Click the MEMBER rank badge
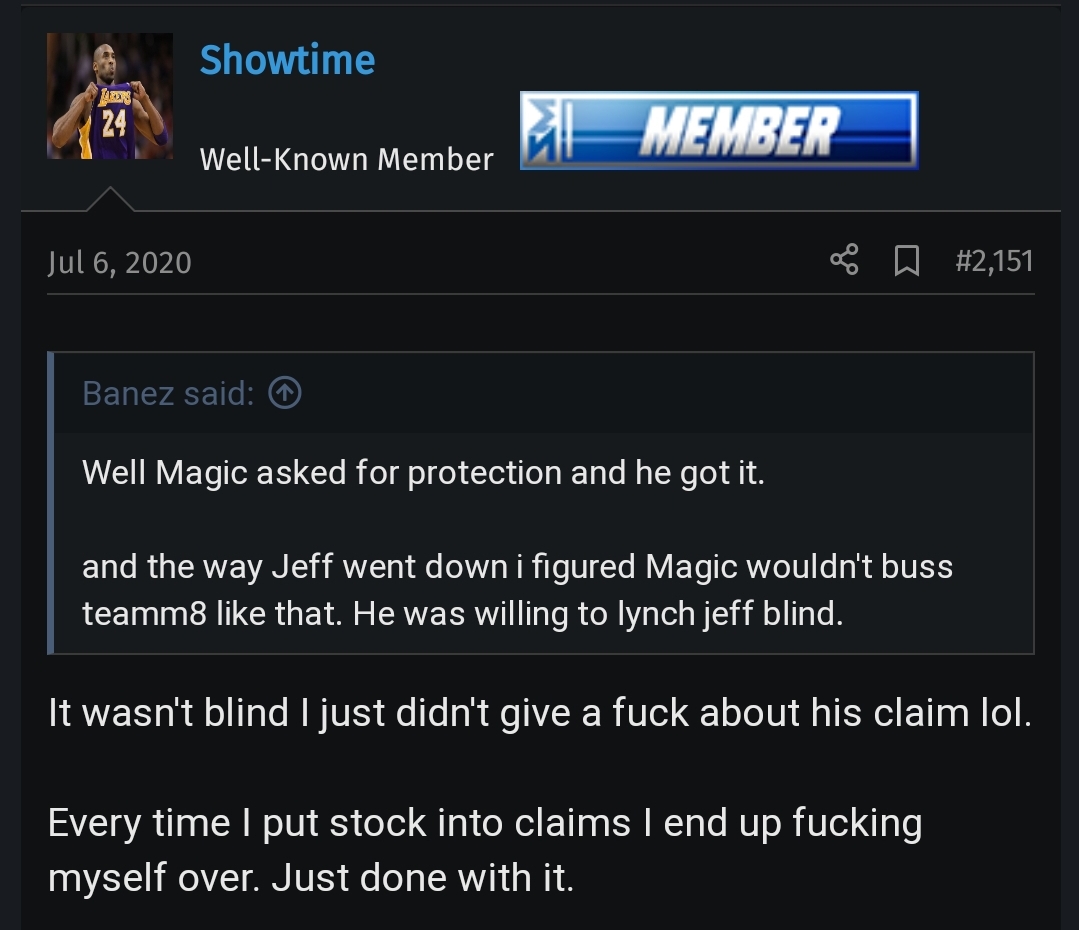The image size is (1079, 930). coord(738,131)
